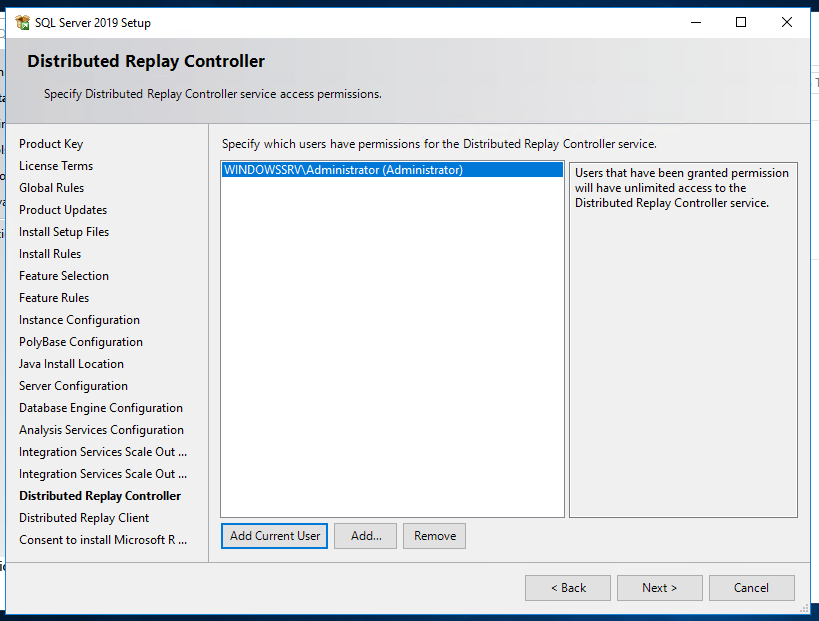The width and height of the screenshot is (819, 621).
Task: Click the Java Install Location step
Action: click(71, 364)
